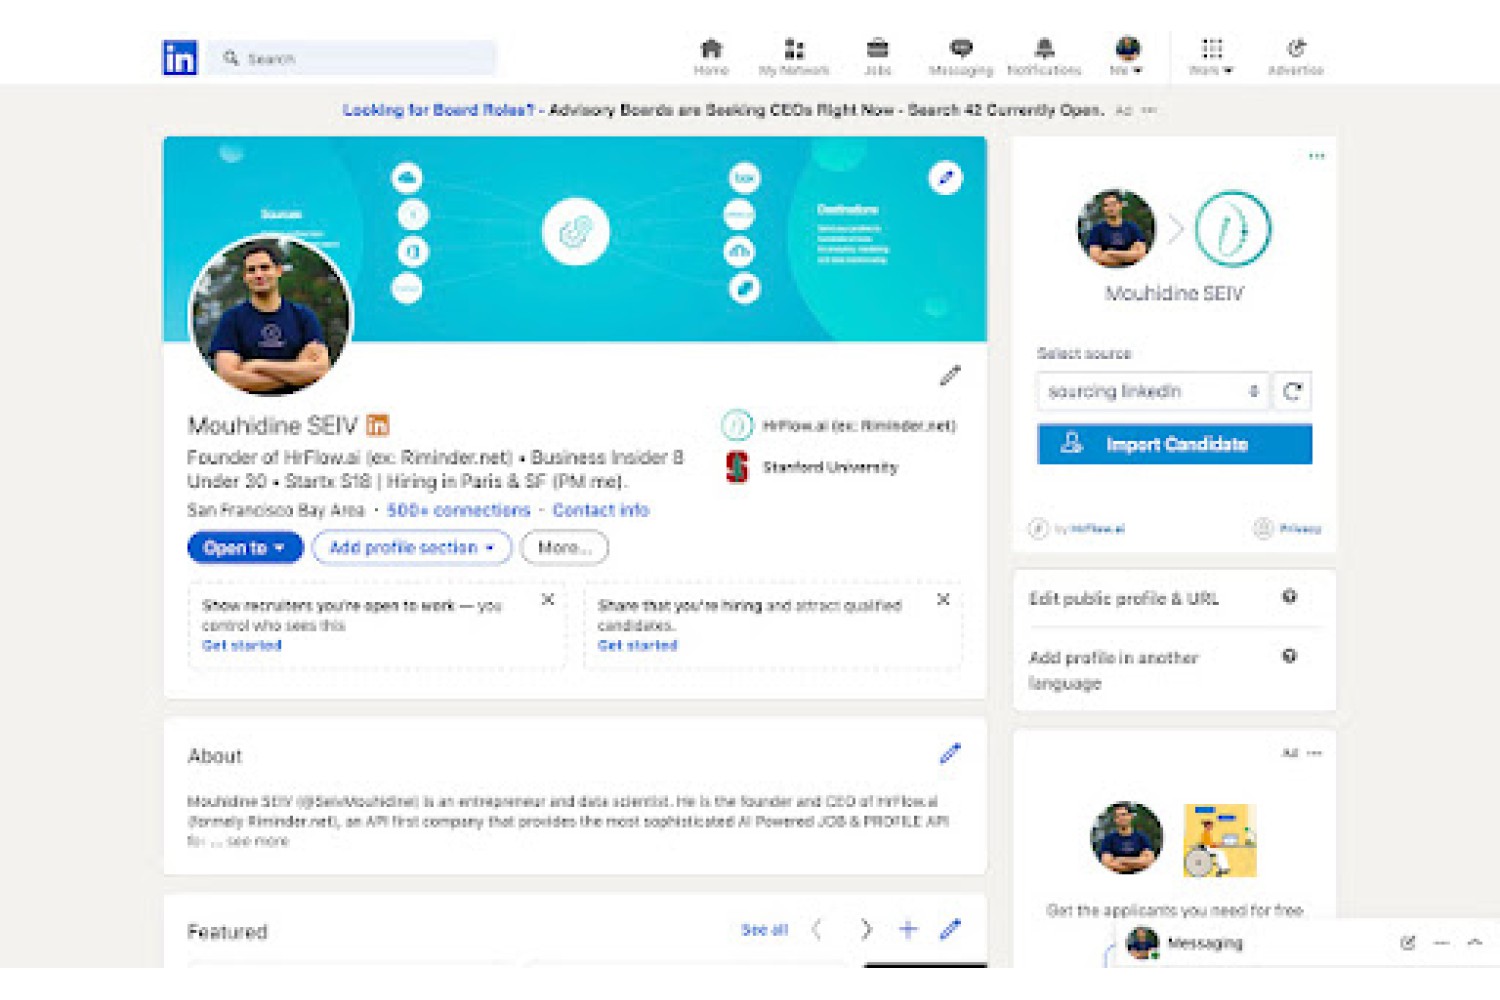This screenshot has width=1500, height=1000.
Task: Open 500+ connections link
Action: coord(459,510)
